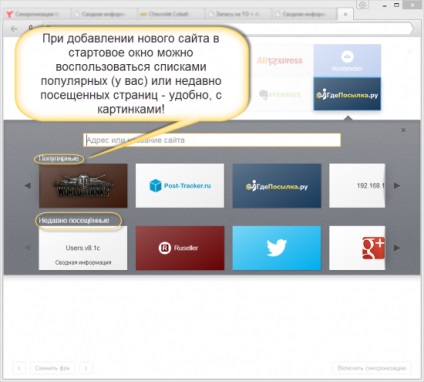Click the Популярные section label
The image size is (424, 382).
click(x=59, y=158)
